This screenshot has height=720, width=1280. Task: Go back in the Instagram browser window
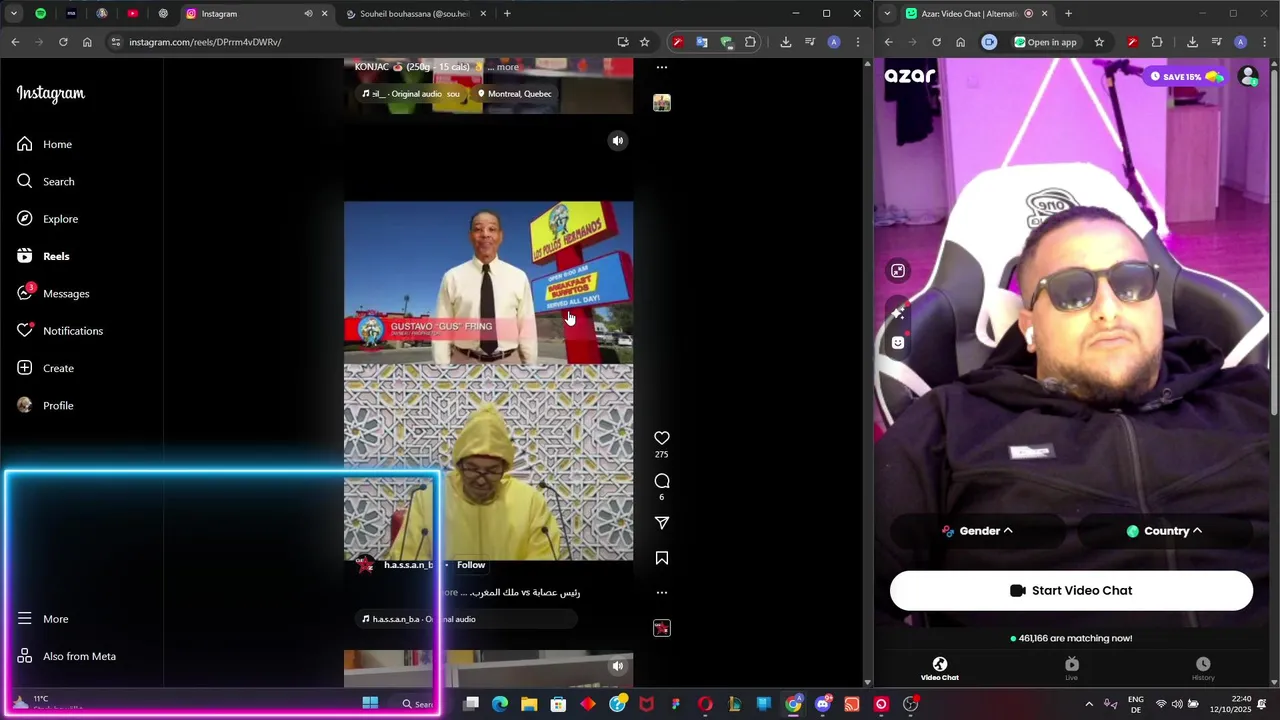(15, 42)
